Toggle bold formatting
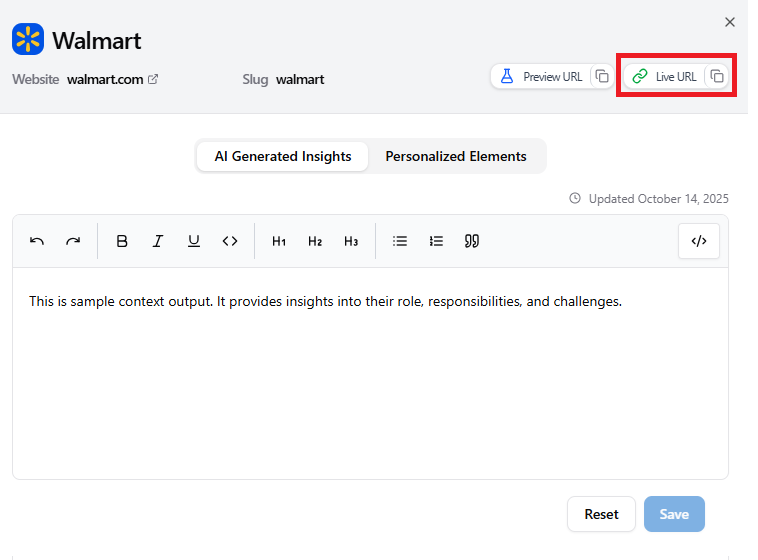758x560 pixels. tap(122, 241)
